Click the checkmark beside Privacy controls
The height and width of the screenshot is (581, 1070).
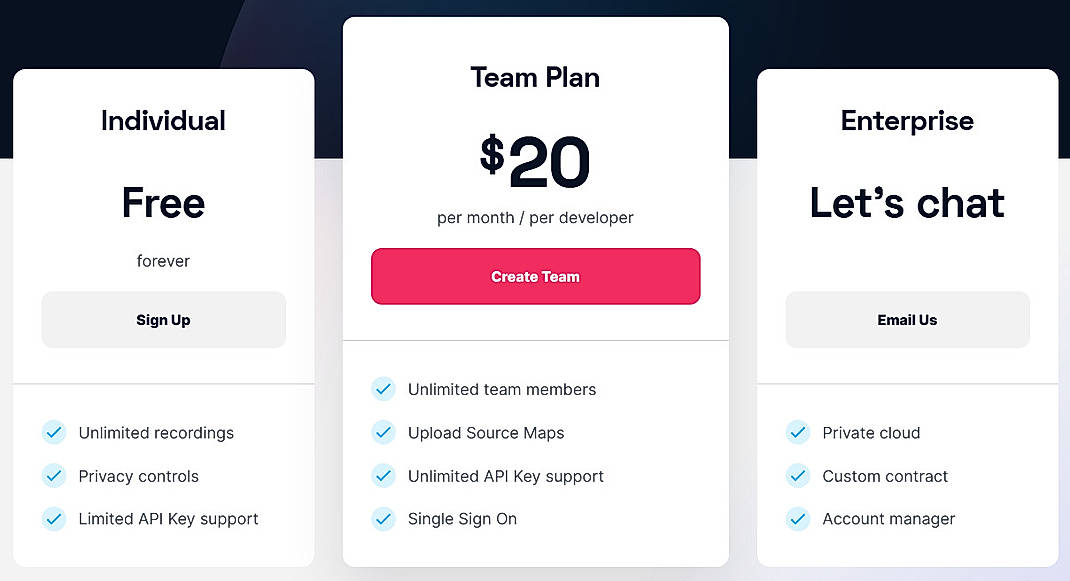pyautogui.click(x=54, y=476)
